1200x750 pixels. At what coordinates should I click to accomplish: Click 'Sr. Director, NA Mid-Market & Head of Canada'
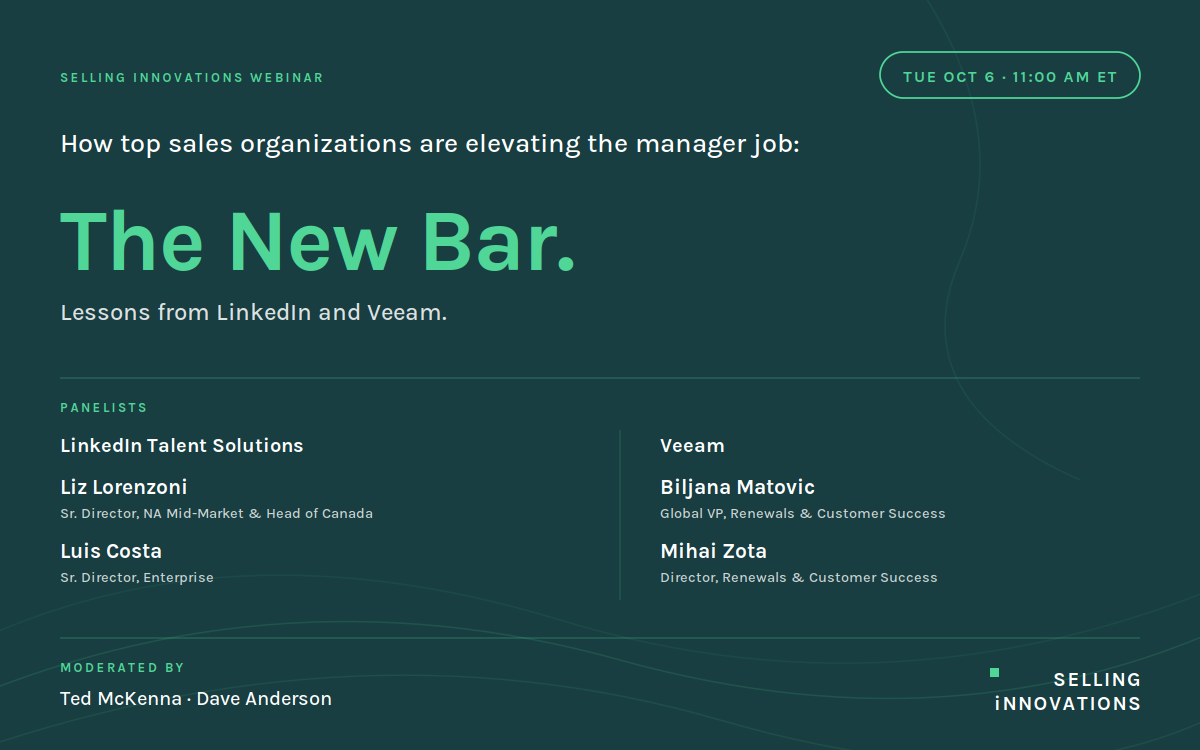coord(217,513)
